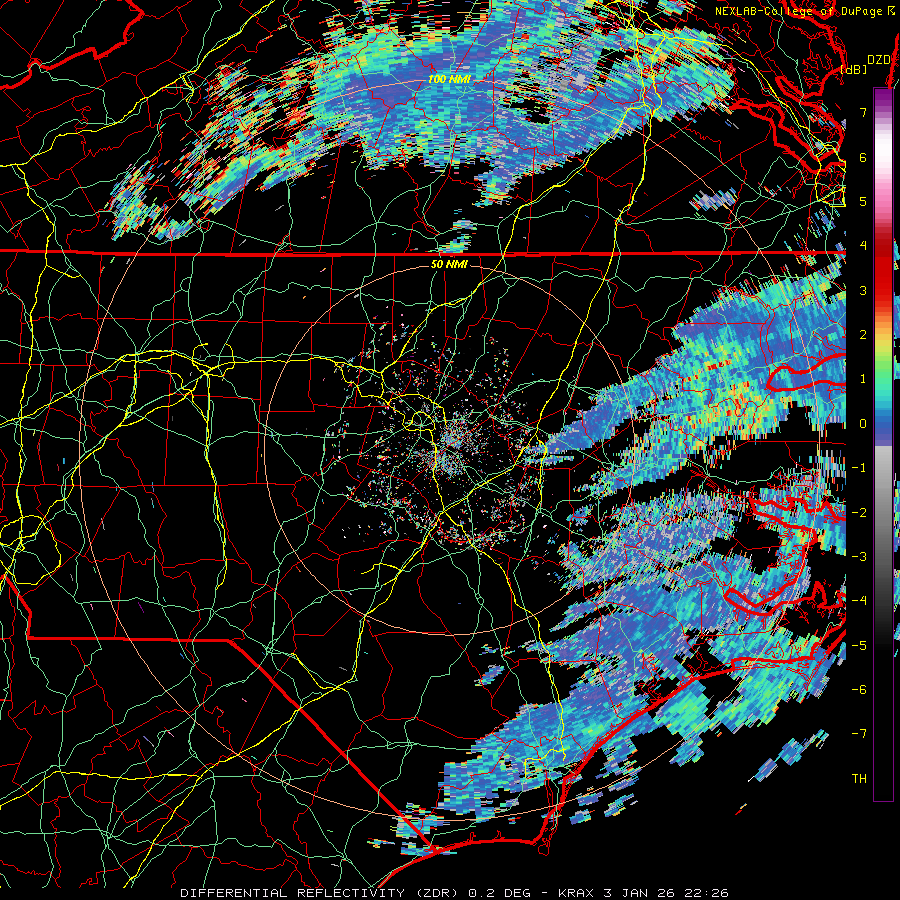
Task: Click the 5 tick label on scale
Action: coord(863,201)
